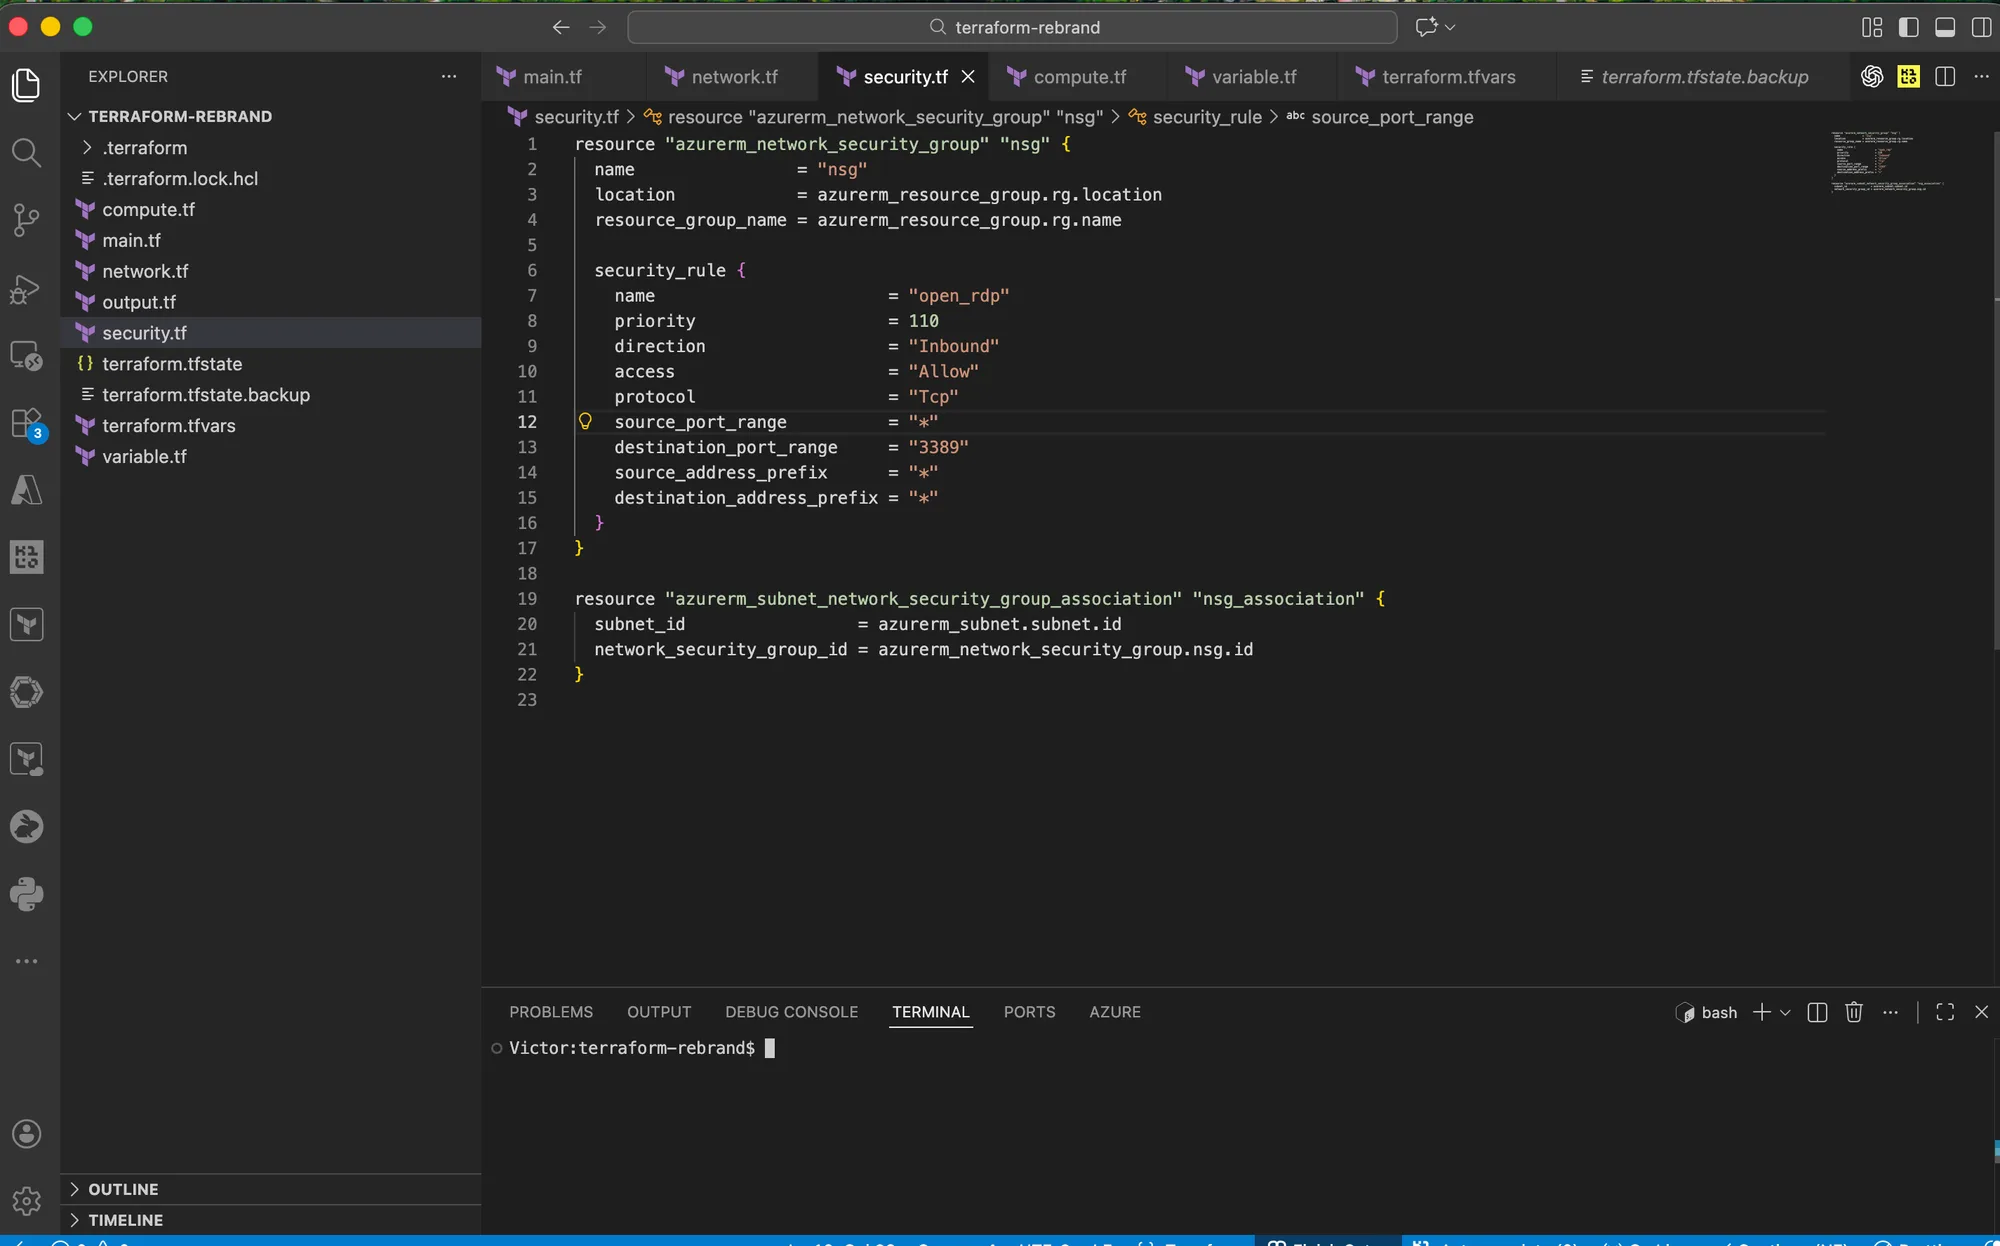The width and height of the screenshot is (2000, 1246).
Task: Click the light bulb code action on line 12
Action: [x=585, y=421]
